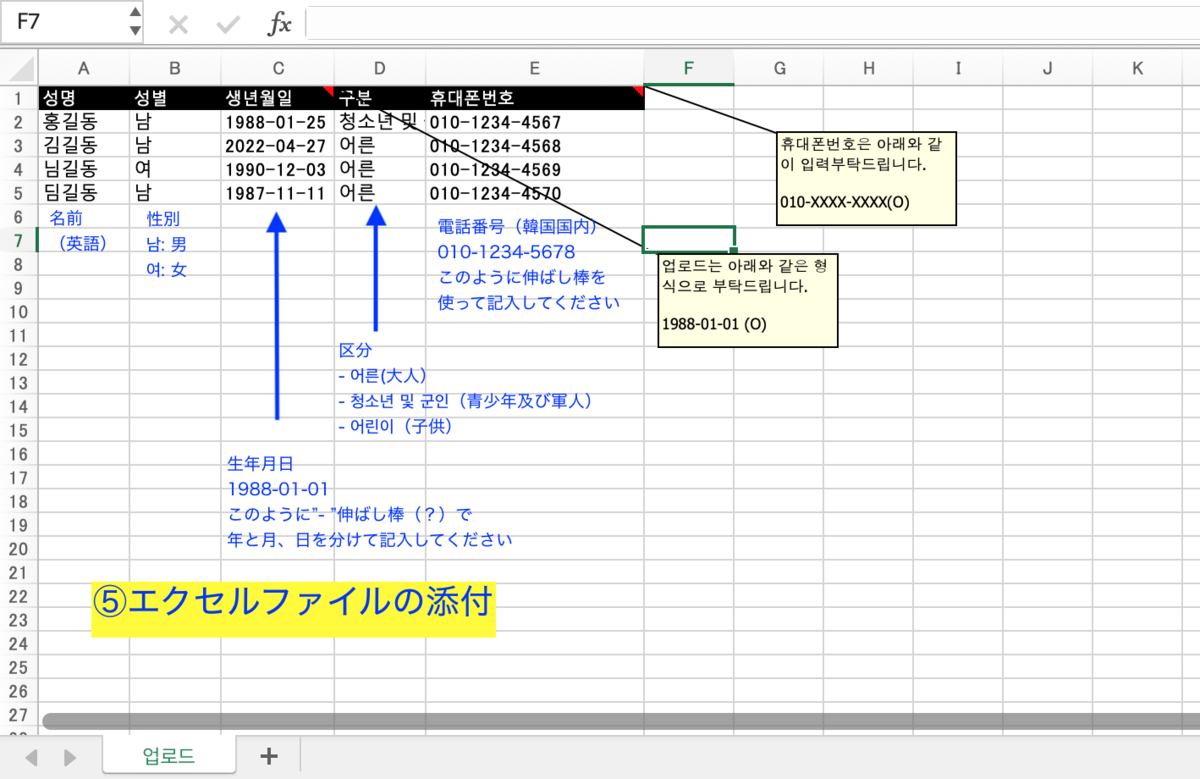This screenshot has height=779, width=1200.
Task: Open the Name Box dropdown with the down arrow
Action: coord(135,32)
